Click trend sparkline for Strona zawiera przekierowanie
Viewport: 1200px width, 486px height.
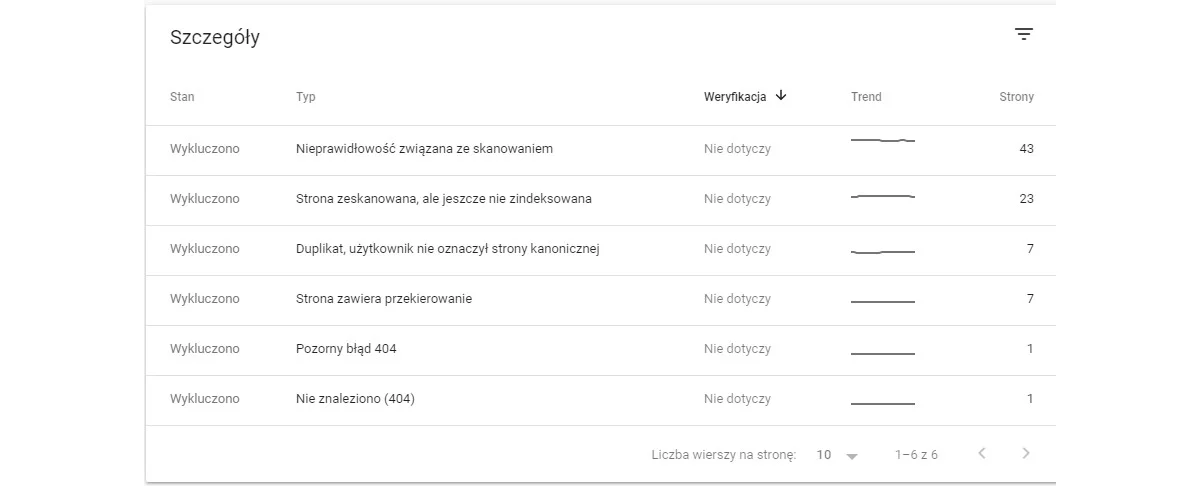[x=883, y=302]
